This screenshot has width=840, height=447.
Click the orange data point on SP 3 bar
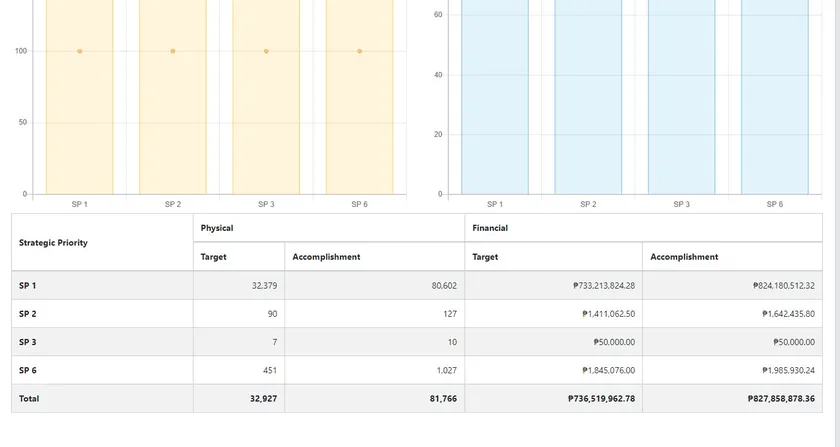266,51
